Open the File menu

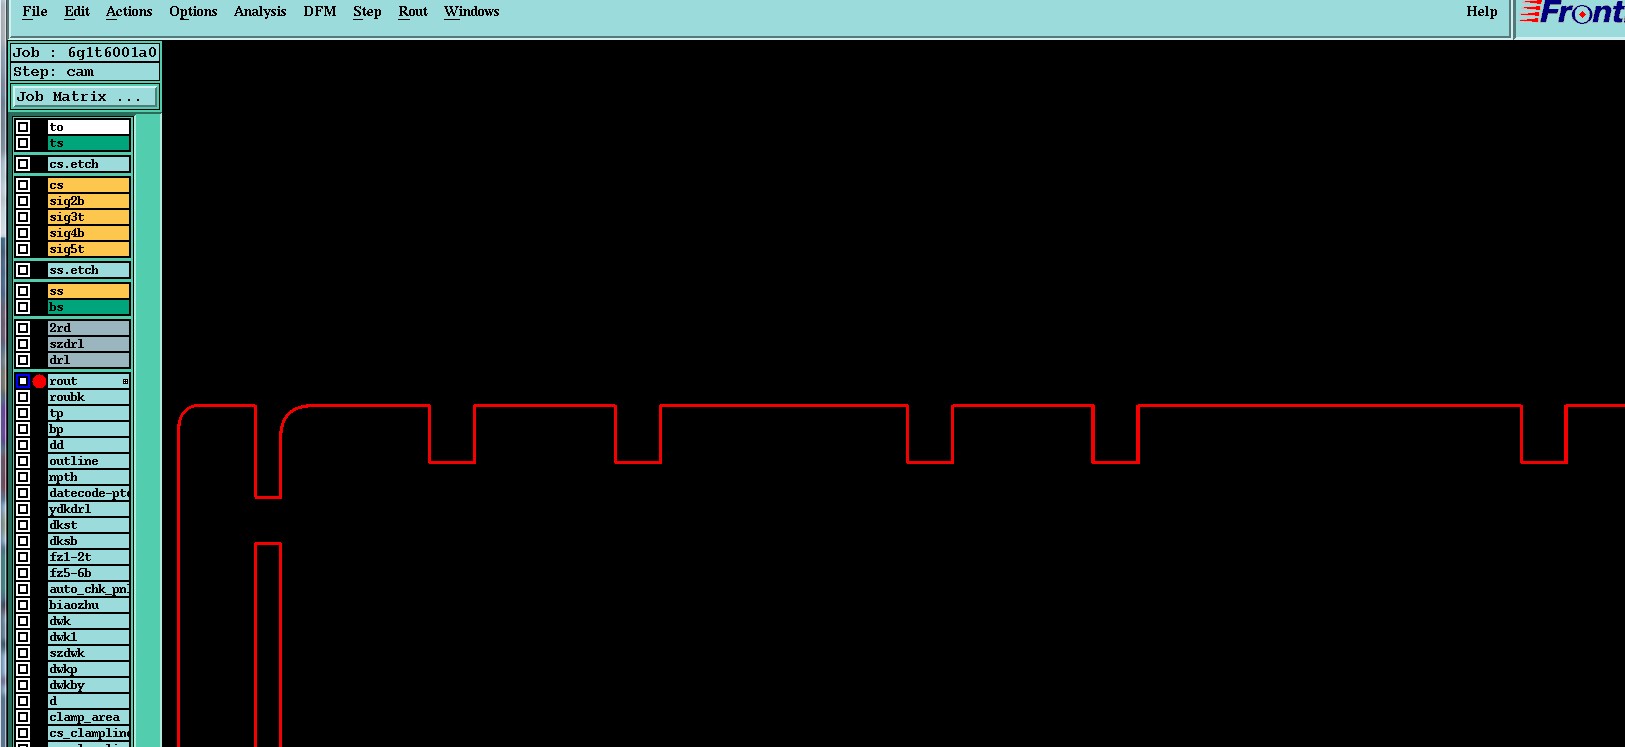click(x=34, y=12)
